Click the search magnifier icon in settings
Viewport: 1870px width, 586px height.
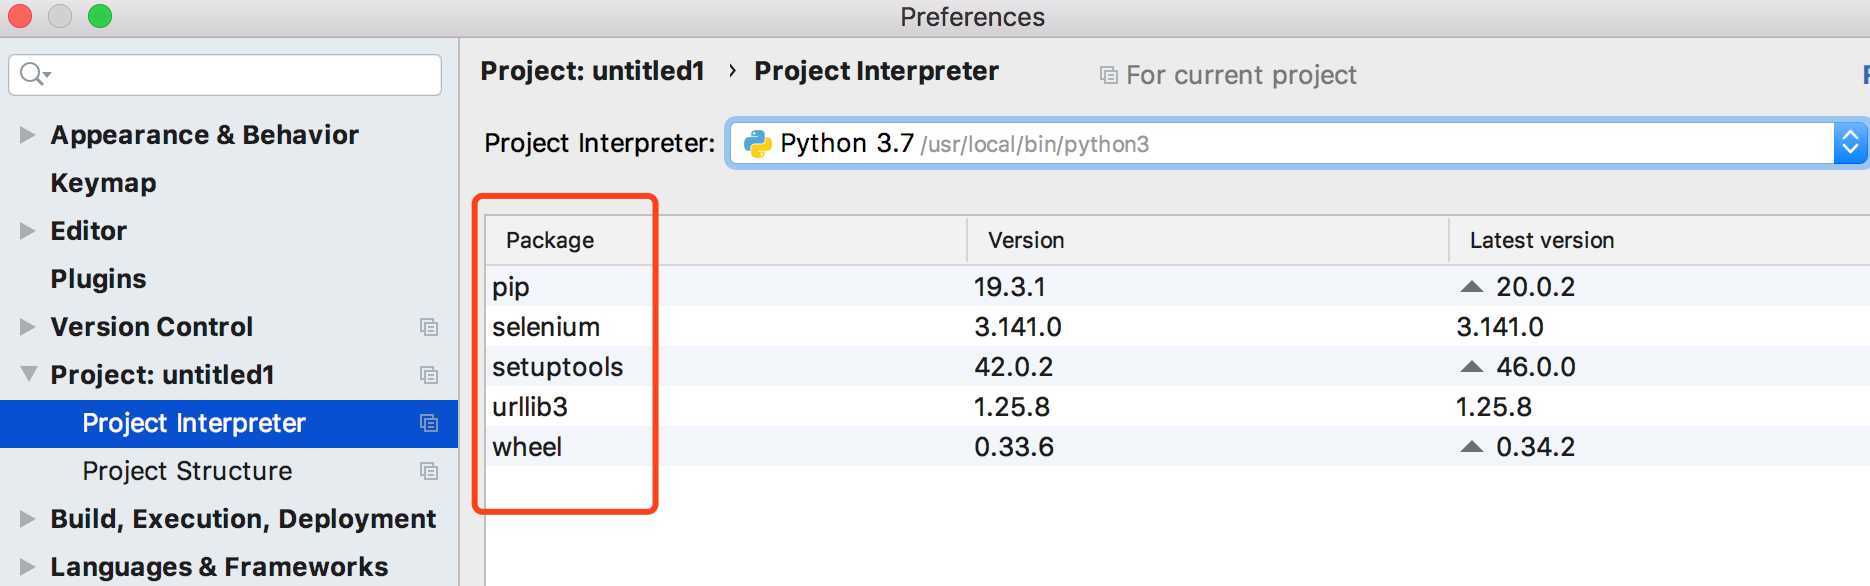(34, 74)
